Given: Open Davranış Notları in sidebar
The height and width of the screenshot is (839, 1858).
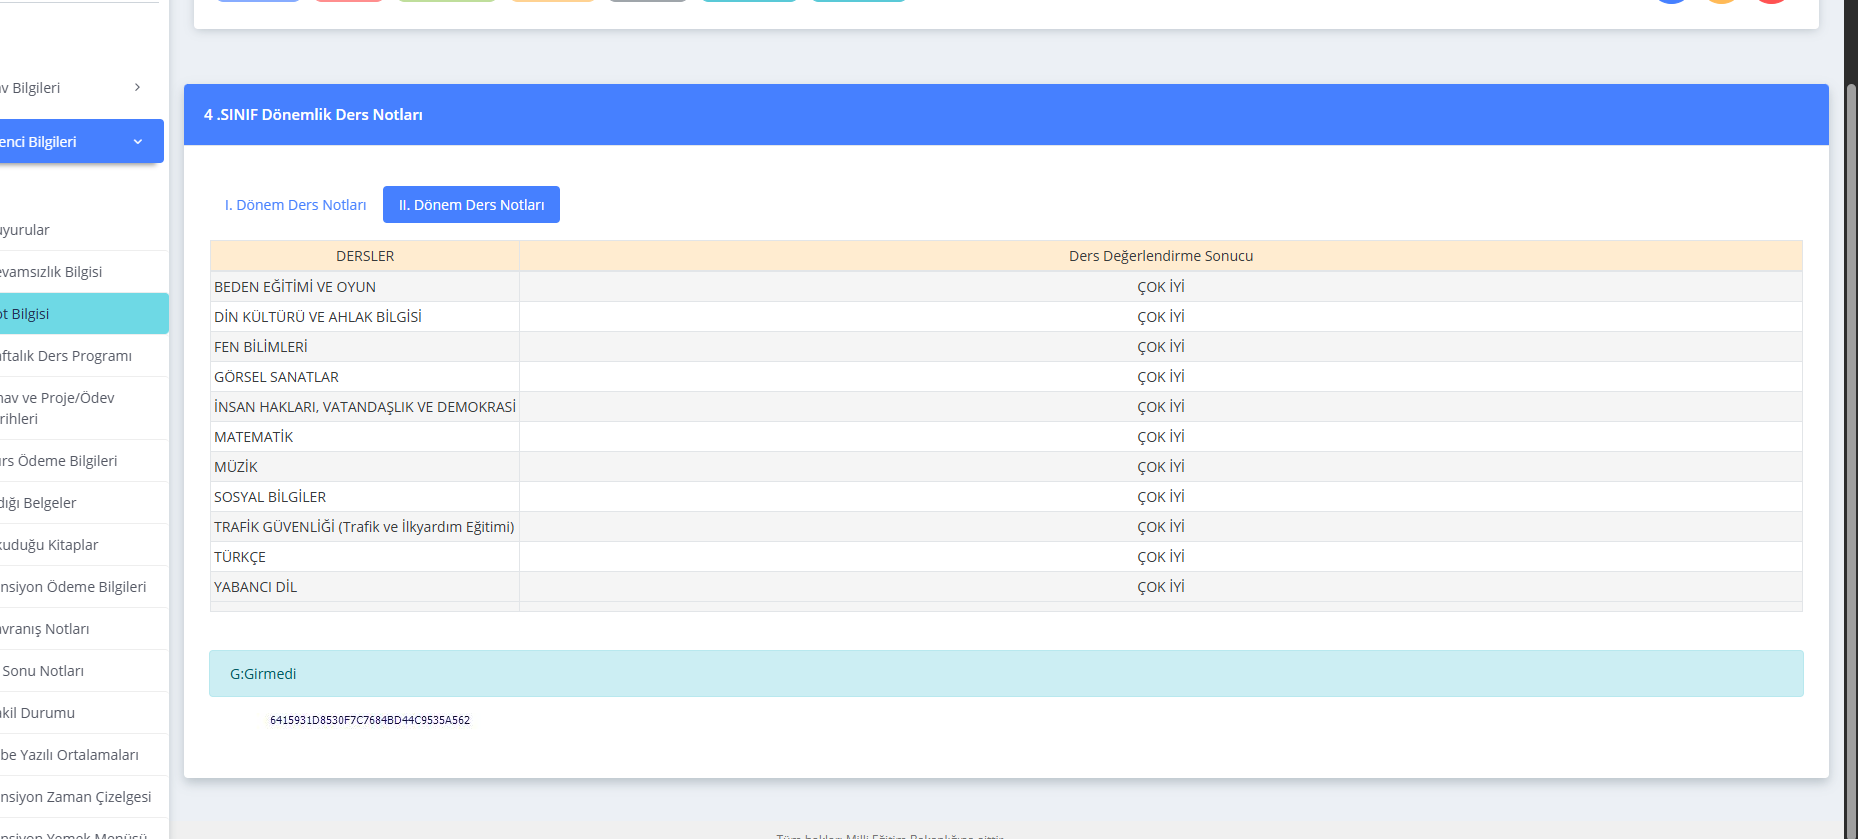Looking at the screenshot, I should pyautogui.click(x=46, y=629).
